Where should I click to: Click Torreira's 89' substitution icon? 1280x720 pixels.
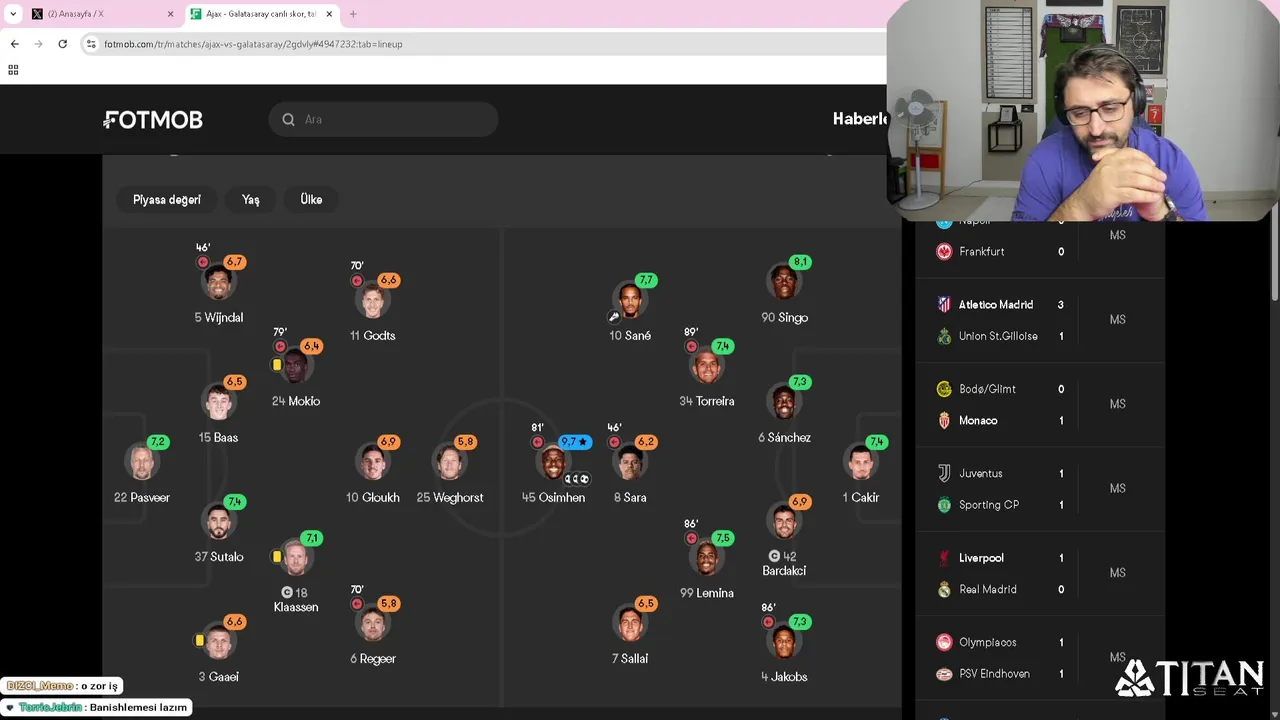click(691, 347)
